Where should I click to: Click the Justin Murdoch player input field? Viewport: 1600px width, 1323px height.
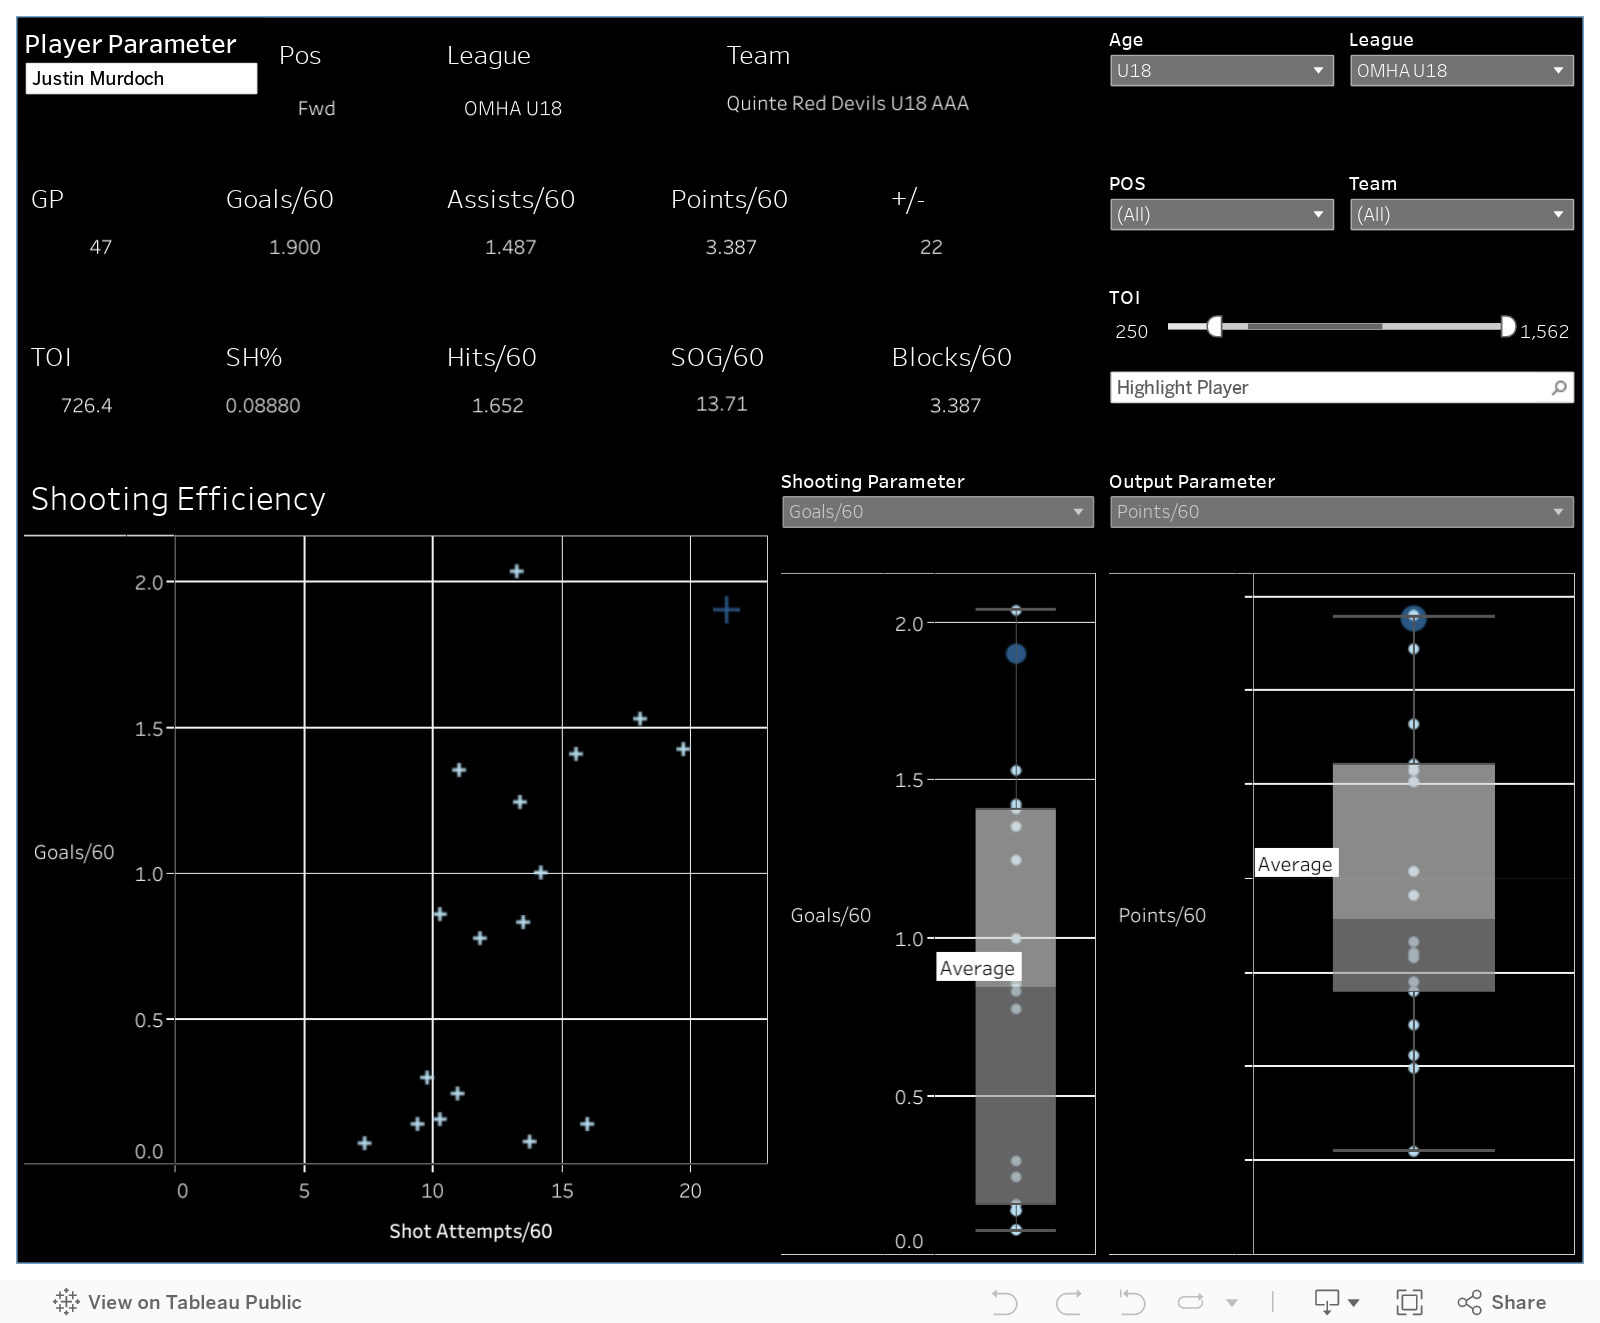click(x=141, y=78)
